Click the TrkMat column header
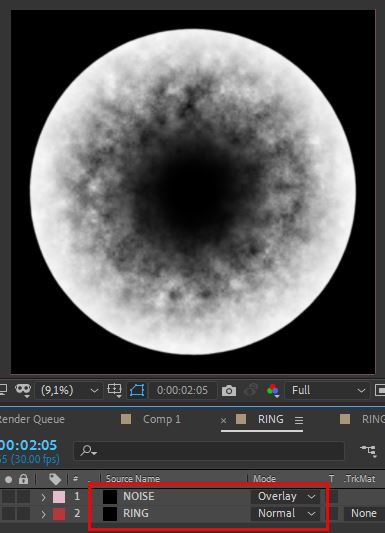This screenshot has height=533, width=385. pyautogui.click(x=360, y=479)
